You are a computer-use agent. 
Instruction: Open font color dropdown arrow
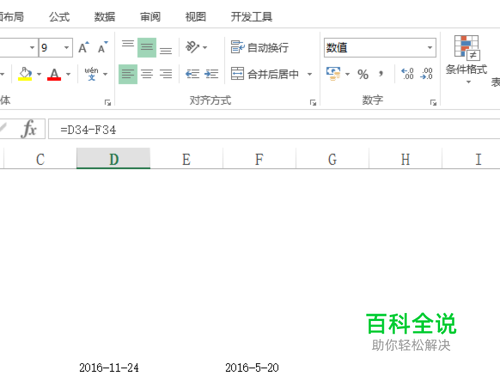click(x=68, y=74)
